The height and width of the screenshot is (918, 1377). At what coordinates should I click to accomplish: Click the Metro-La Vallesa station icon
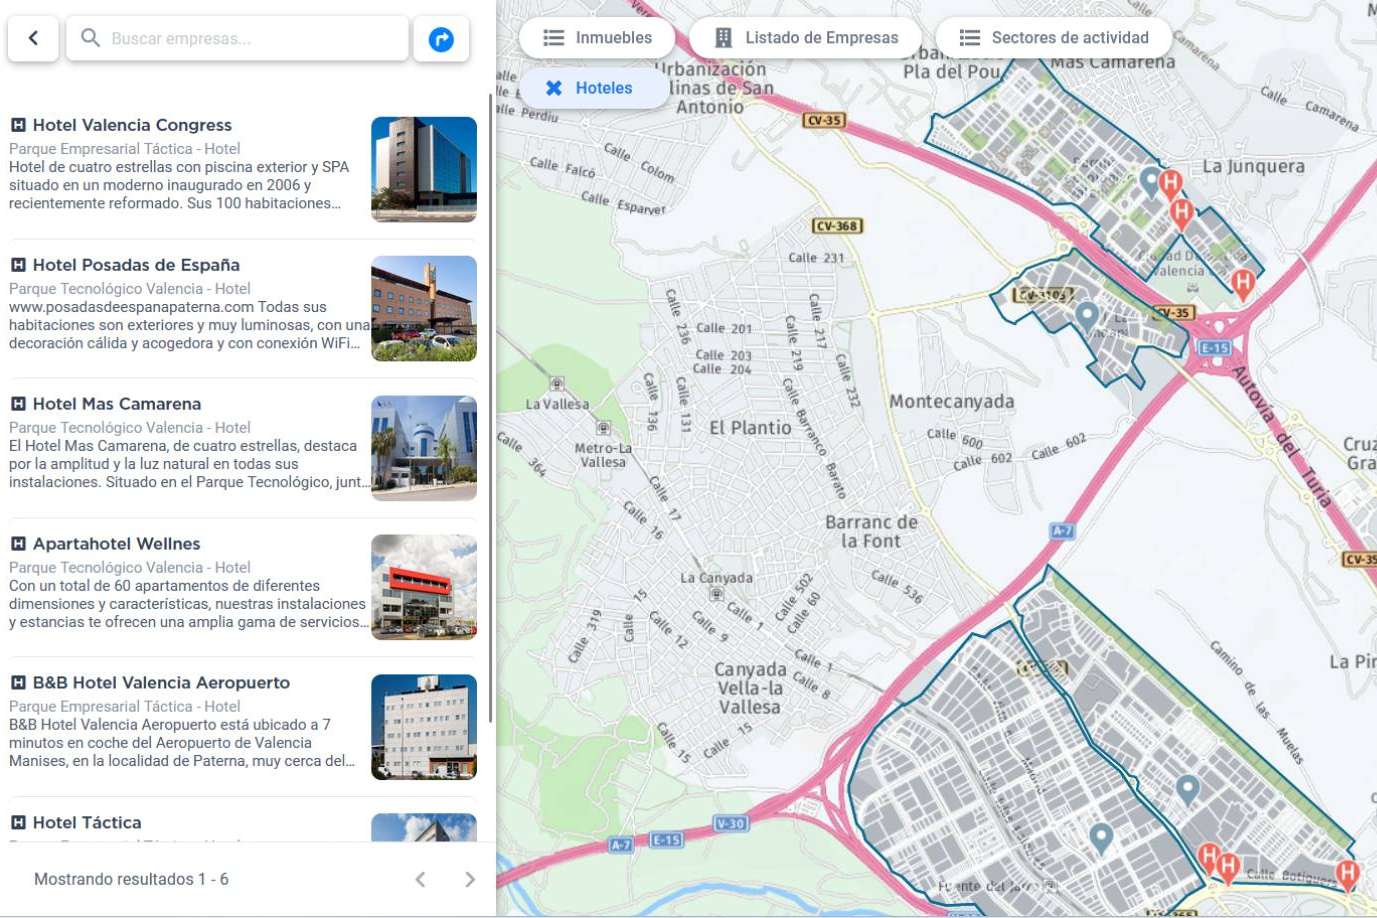[603, 428]
